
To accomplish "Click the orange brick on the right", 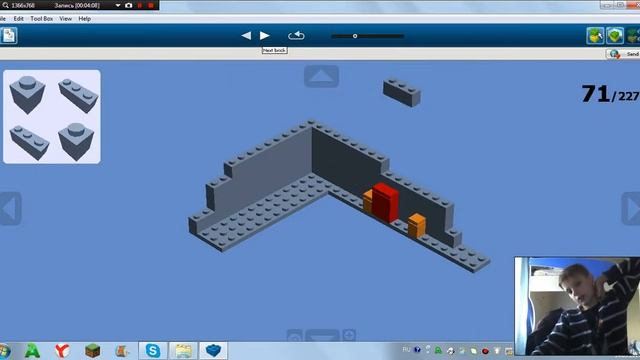I will [417, 226].
